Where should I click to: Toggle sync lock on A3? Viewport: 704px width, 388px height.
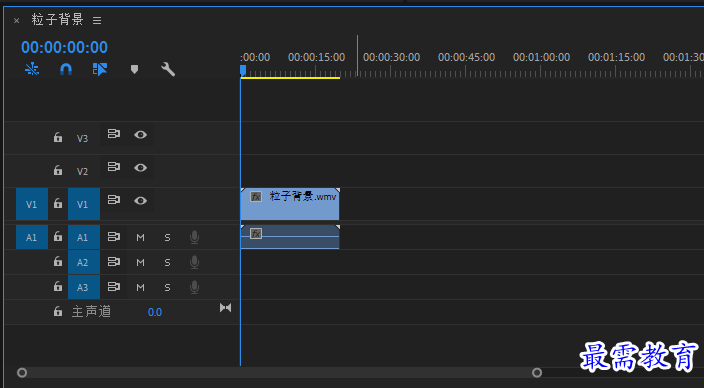[114, 287]
